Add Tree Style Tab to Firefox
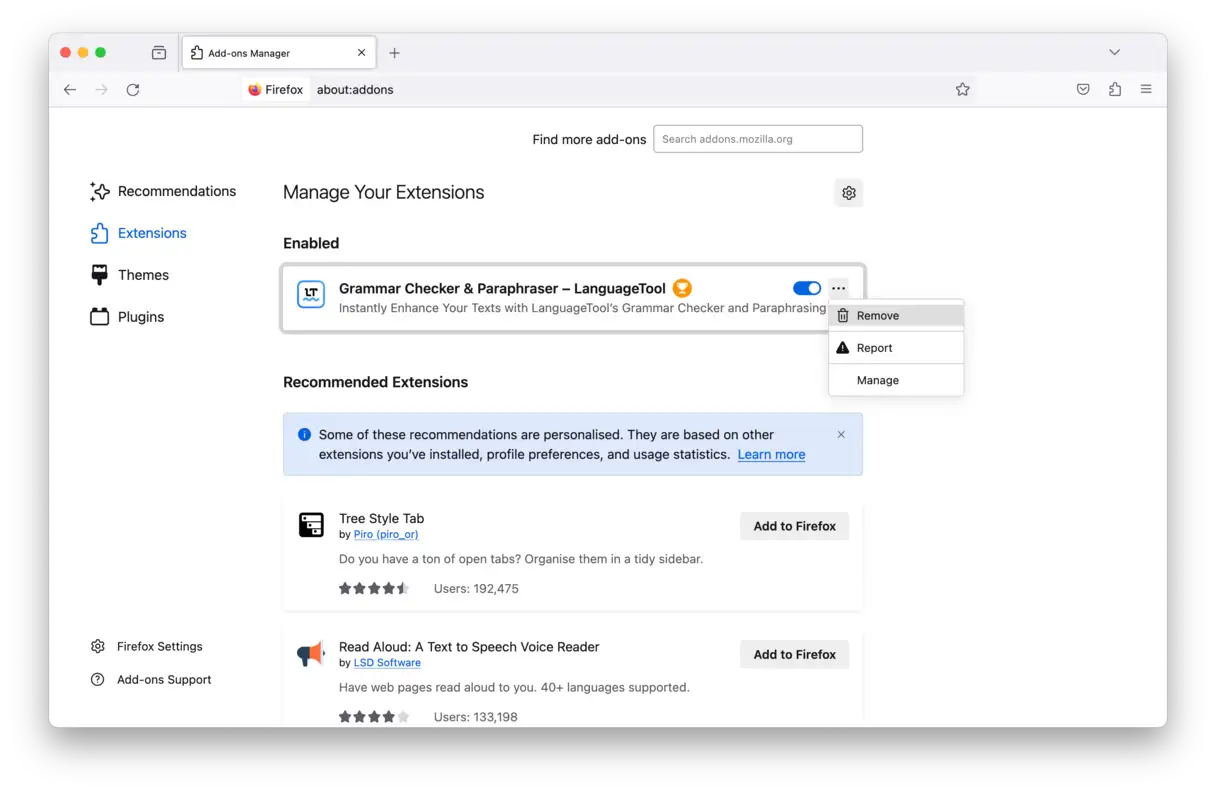 click(794, 526)
